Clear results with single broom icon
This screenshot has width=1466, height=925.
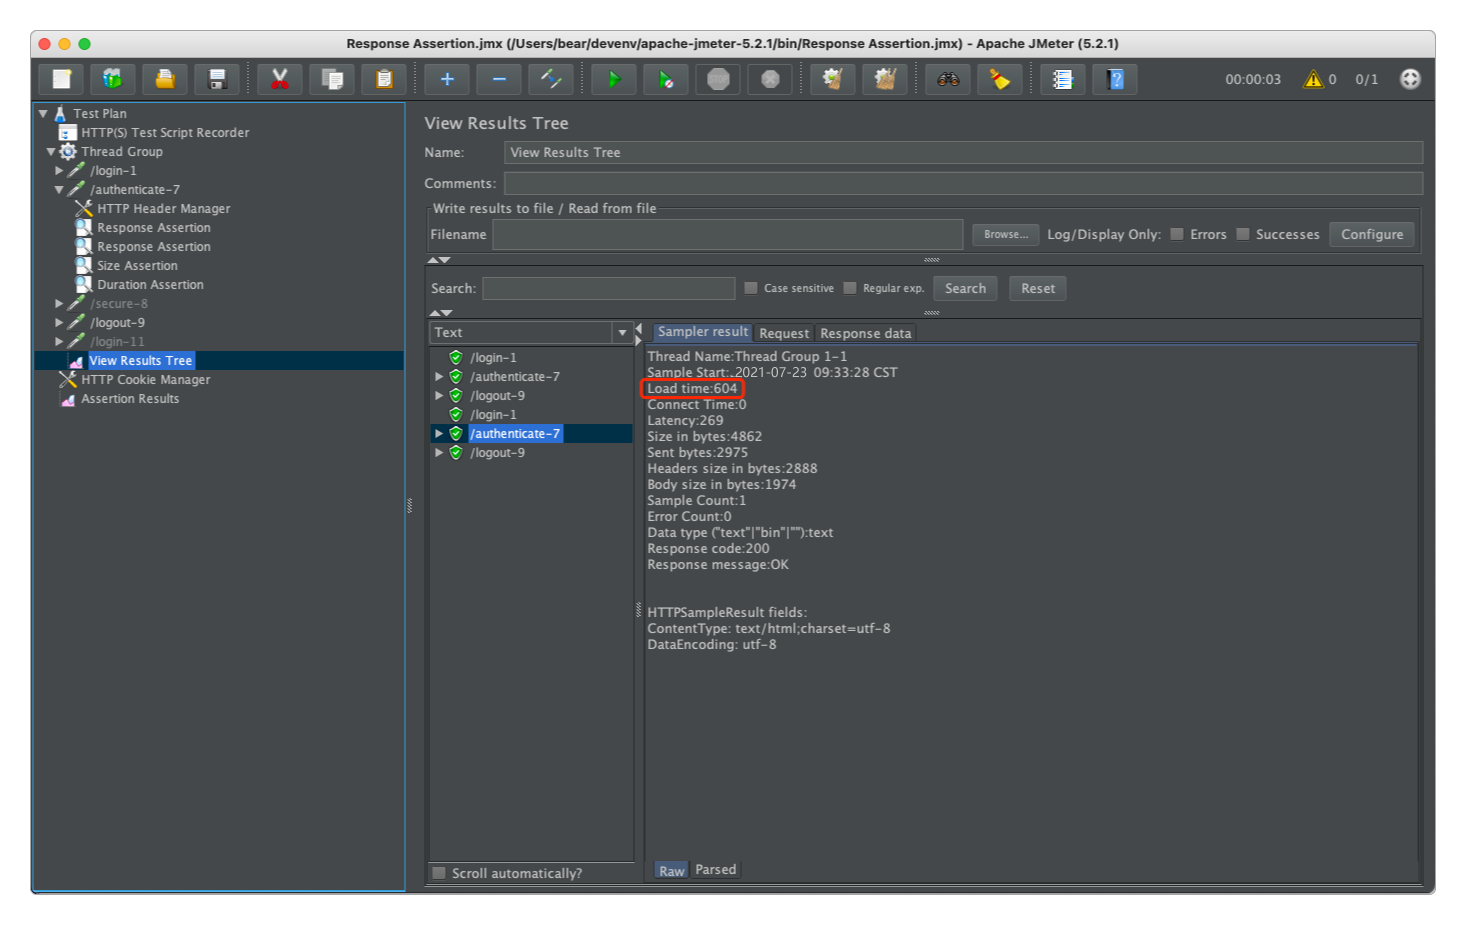click(x=833, y=79)
